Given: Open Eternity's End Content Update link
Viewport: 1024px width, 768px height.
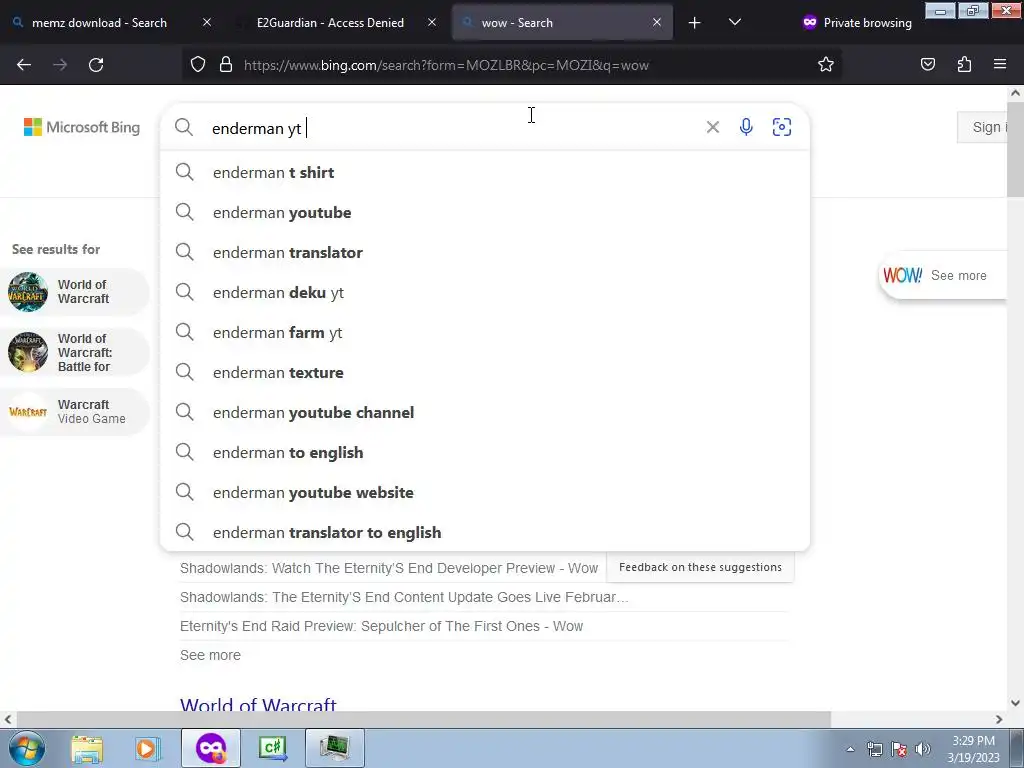Looking at the screenshot, I should tap(404, 597).
